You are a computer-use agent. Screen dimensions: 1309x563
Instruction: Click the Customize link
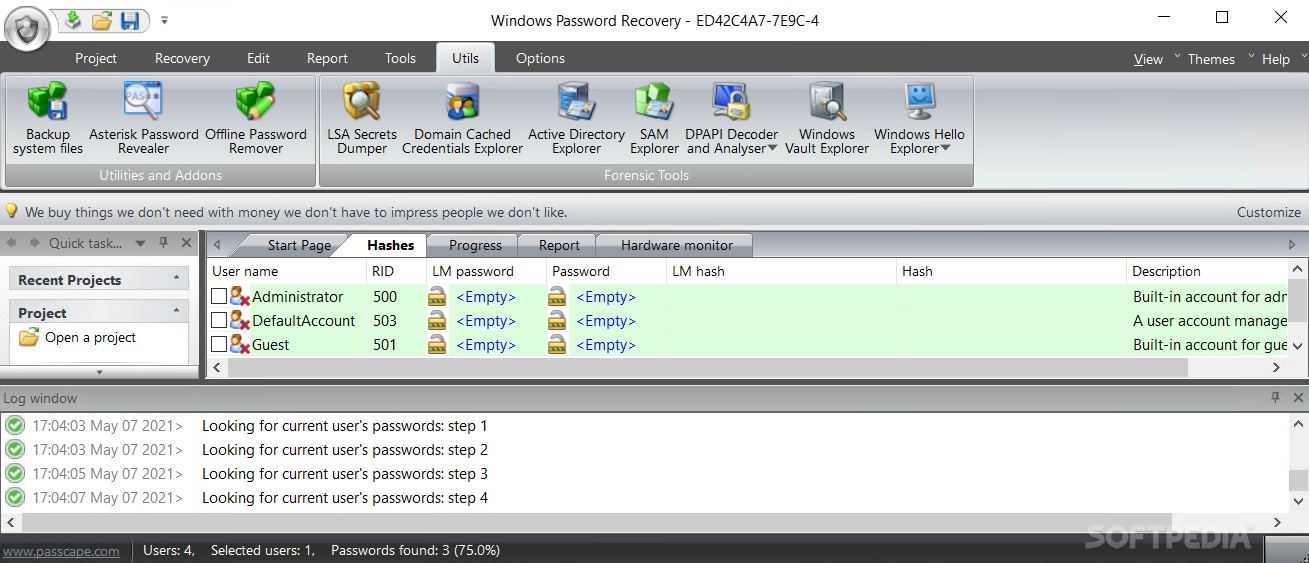[1269, 212]
